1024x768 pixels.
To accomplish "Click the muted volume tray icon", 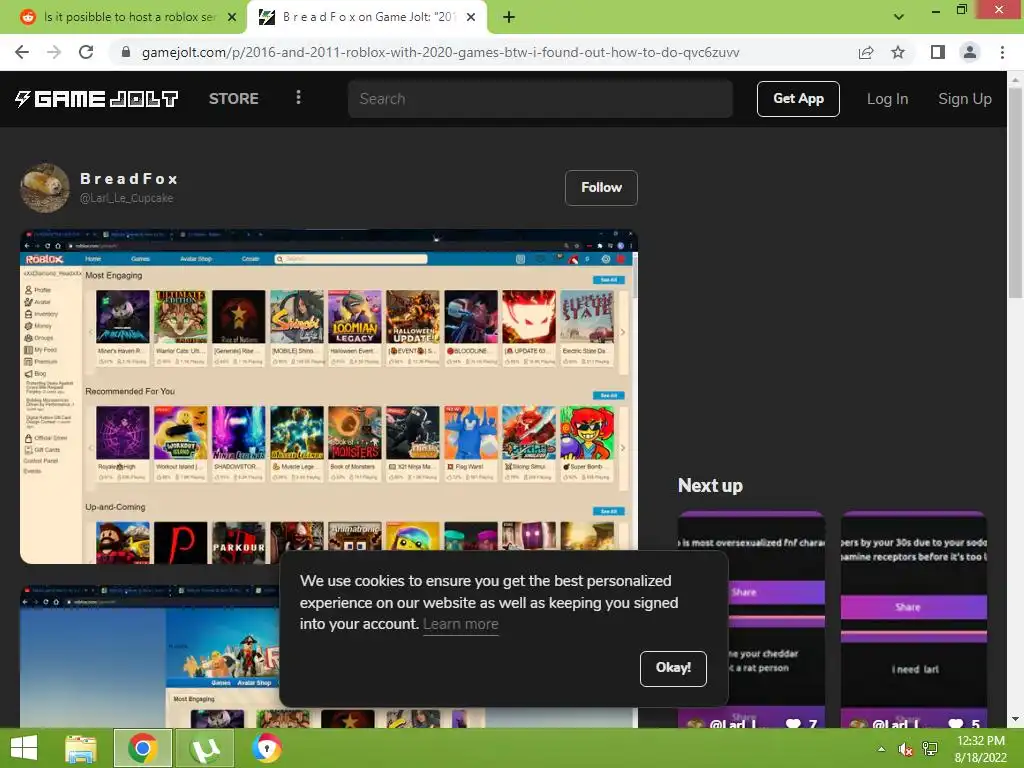I will [x=905, y=749].
